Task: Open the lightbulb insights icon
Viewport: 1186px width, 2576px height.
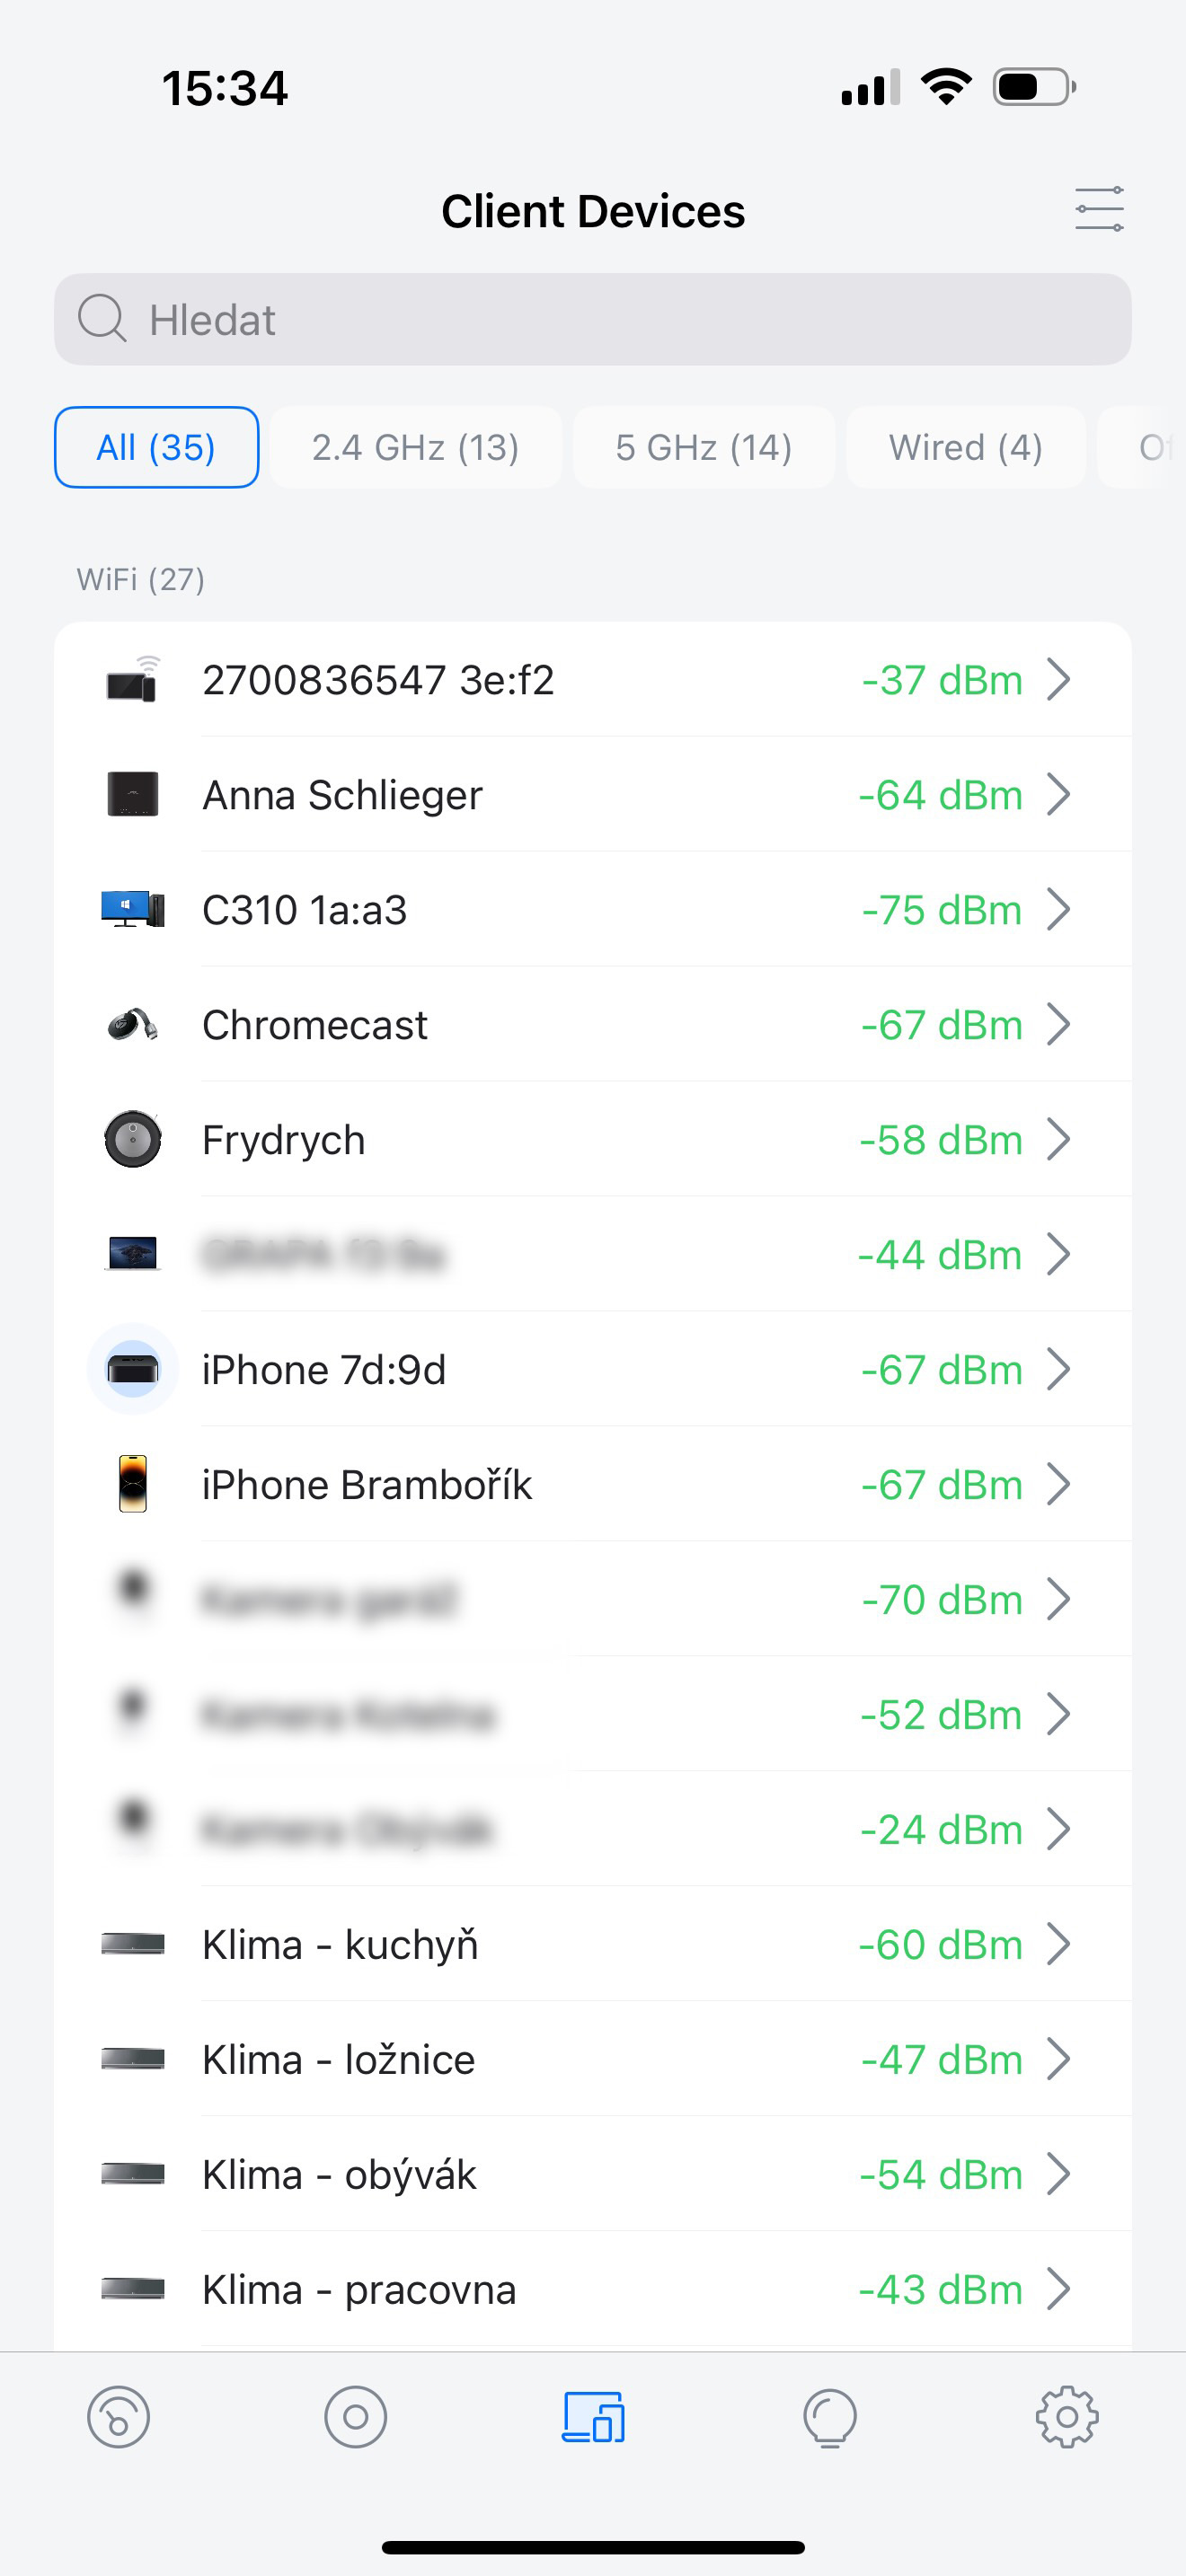Action: (x=830, y=2417)
